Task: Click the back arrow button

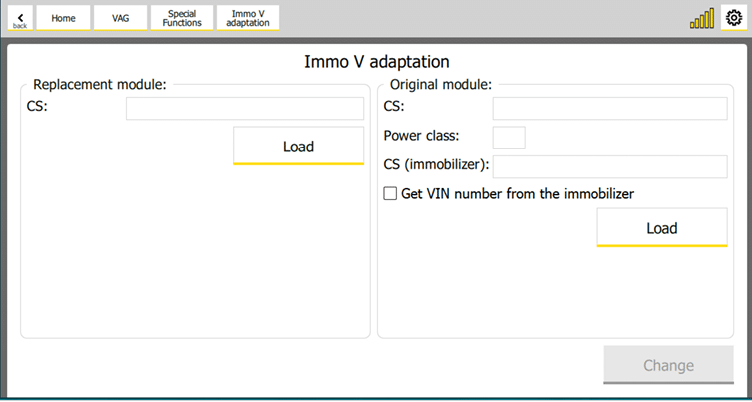Action: 20,18
